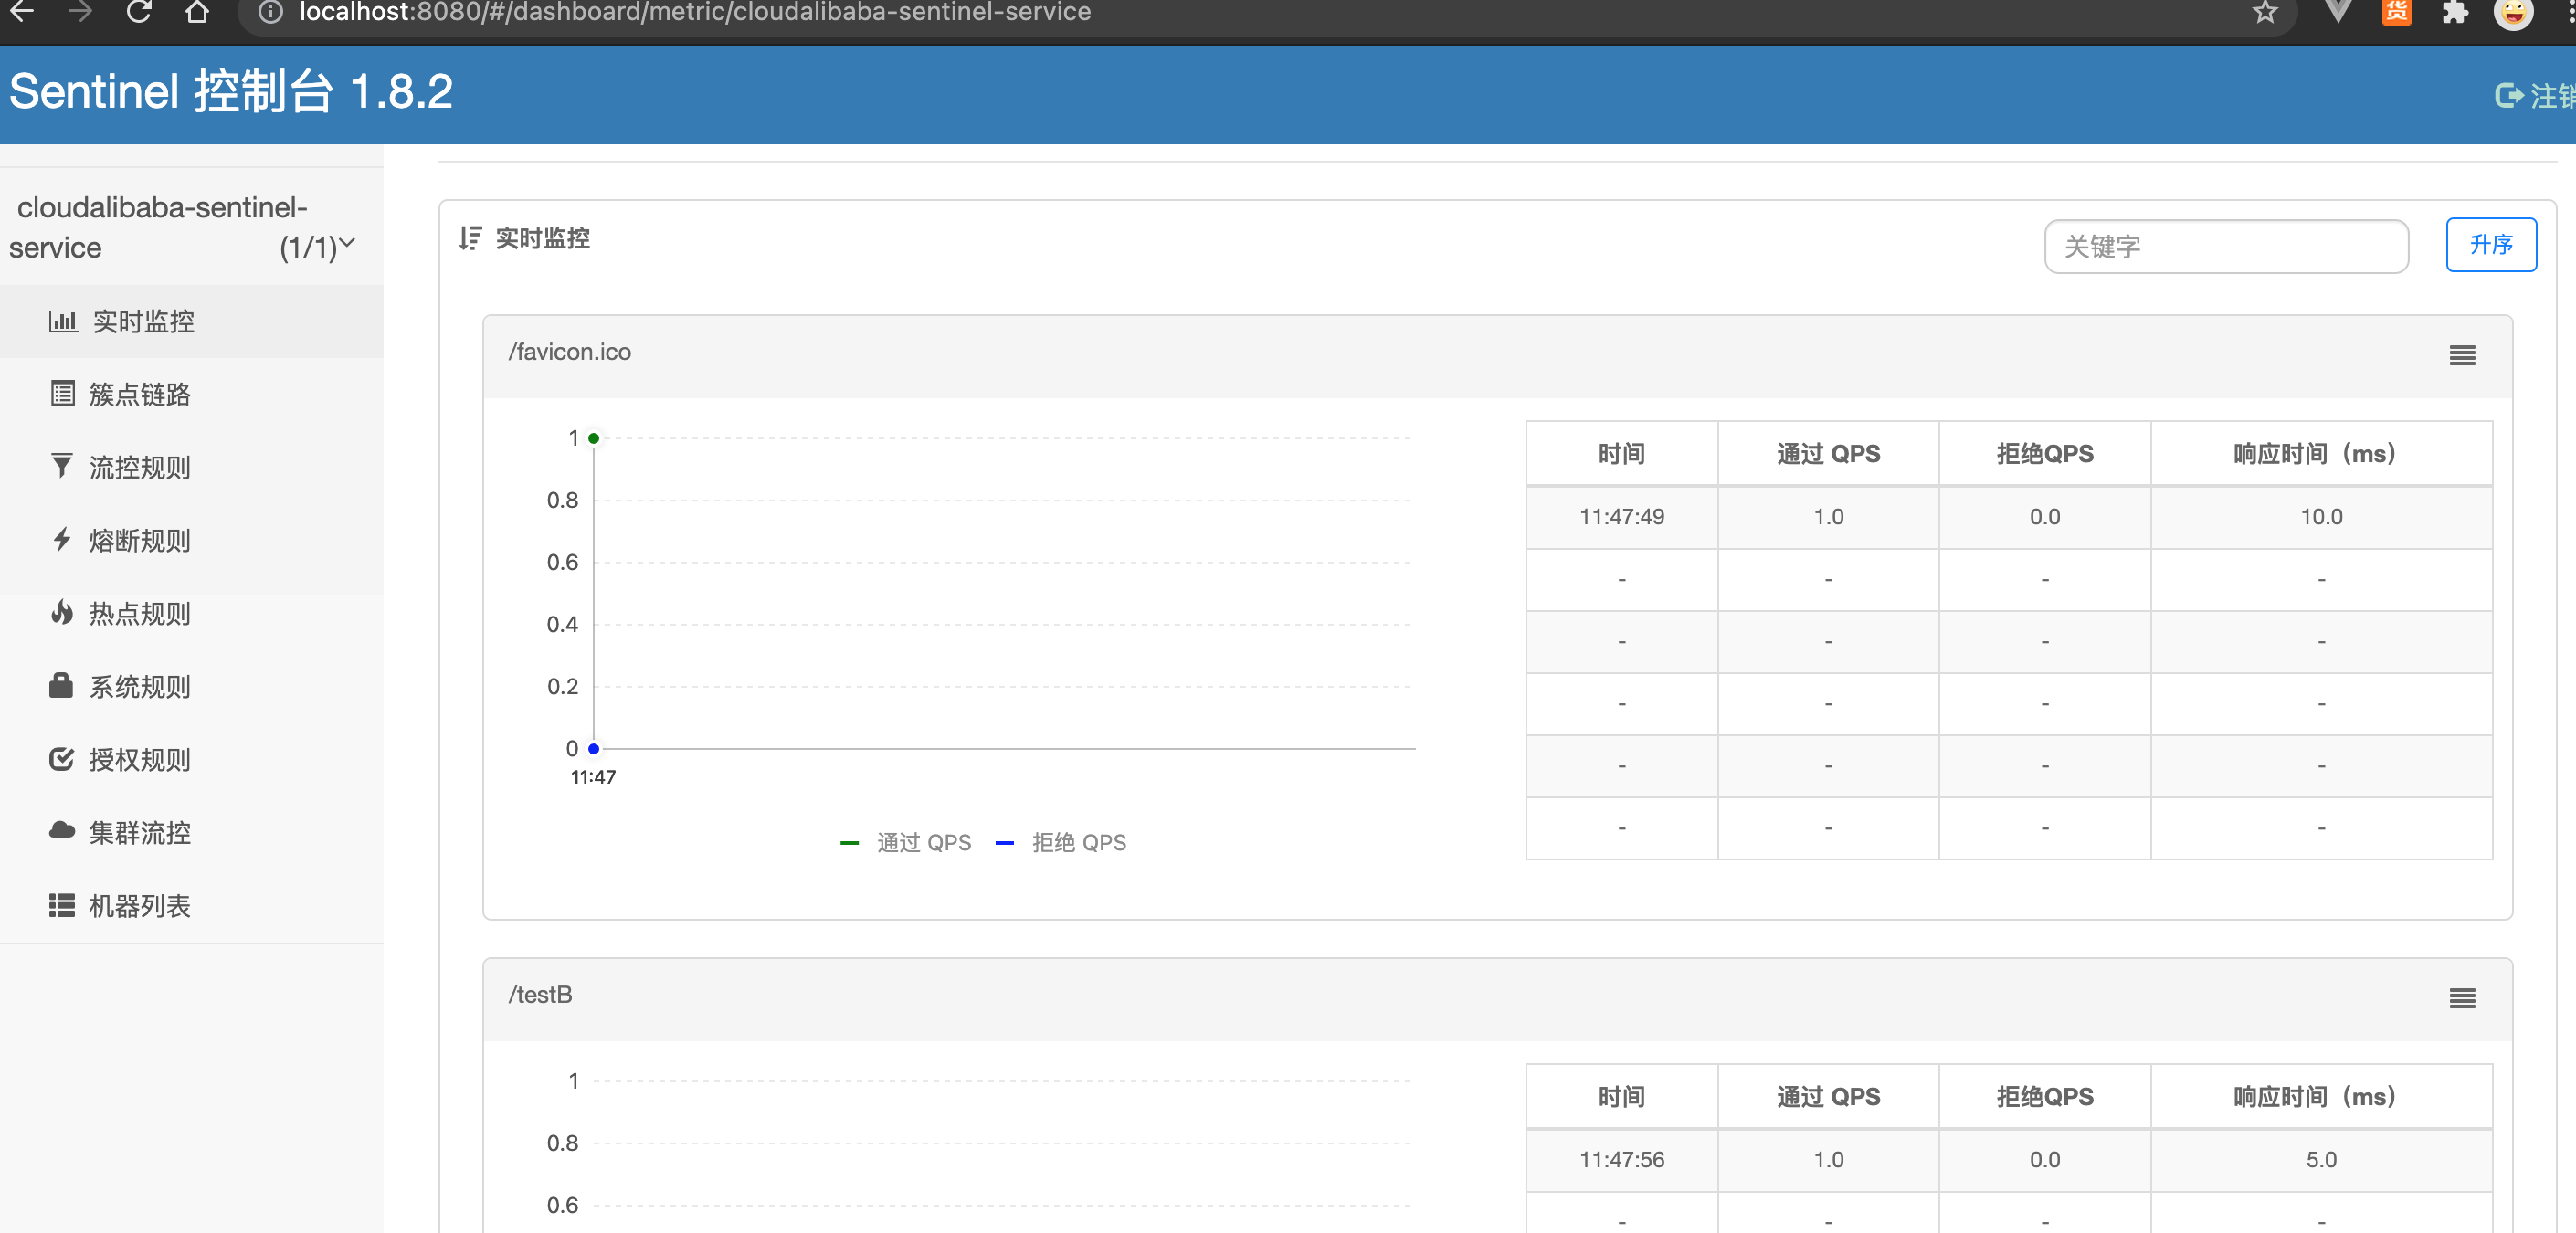Open 熔断规则 in the sidebar
Image resolution: width=2576 pixels, height=1233 pixels.
pyautogui.click(x=191, y=540)
